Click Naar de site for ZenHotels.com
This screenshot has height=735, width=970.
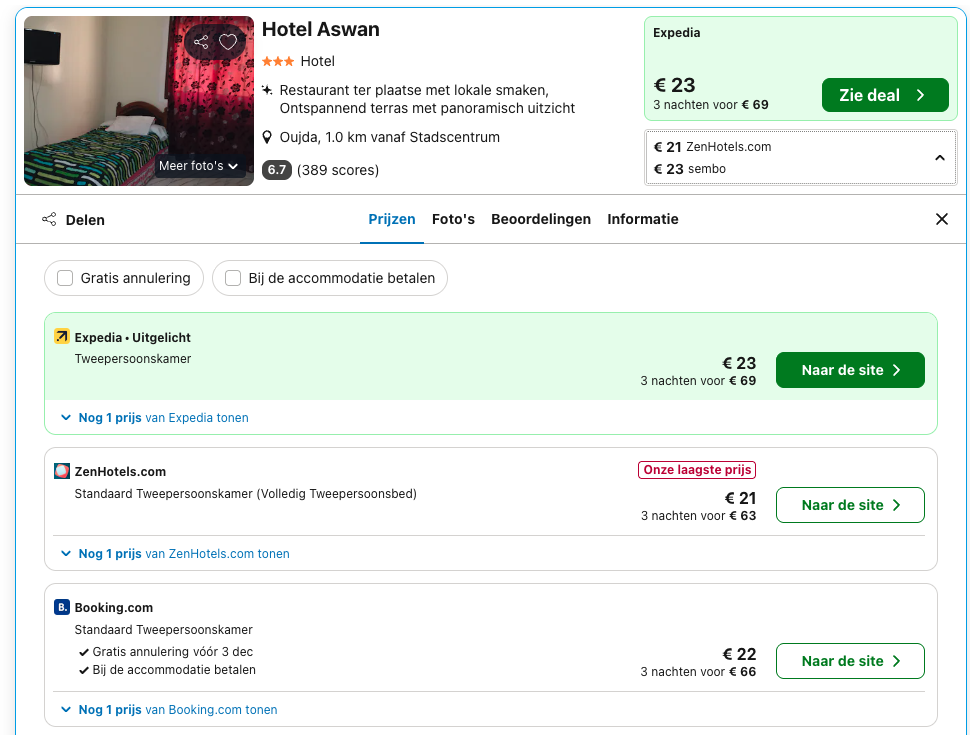coord(850,505)
